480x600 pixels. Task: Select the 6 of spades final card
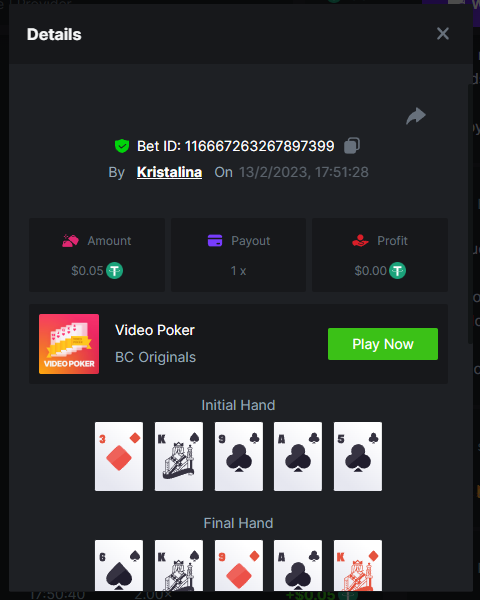point(119,565)
